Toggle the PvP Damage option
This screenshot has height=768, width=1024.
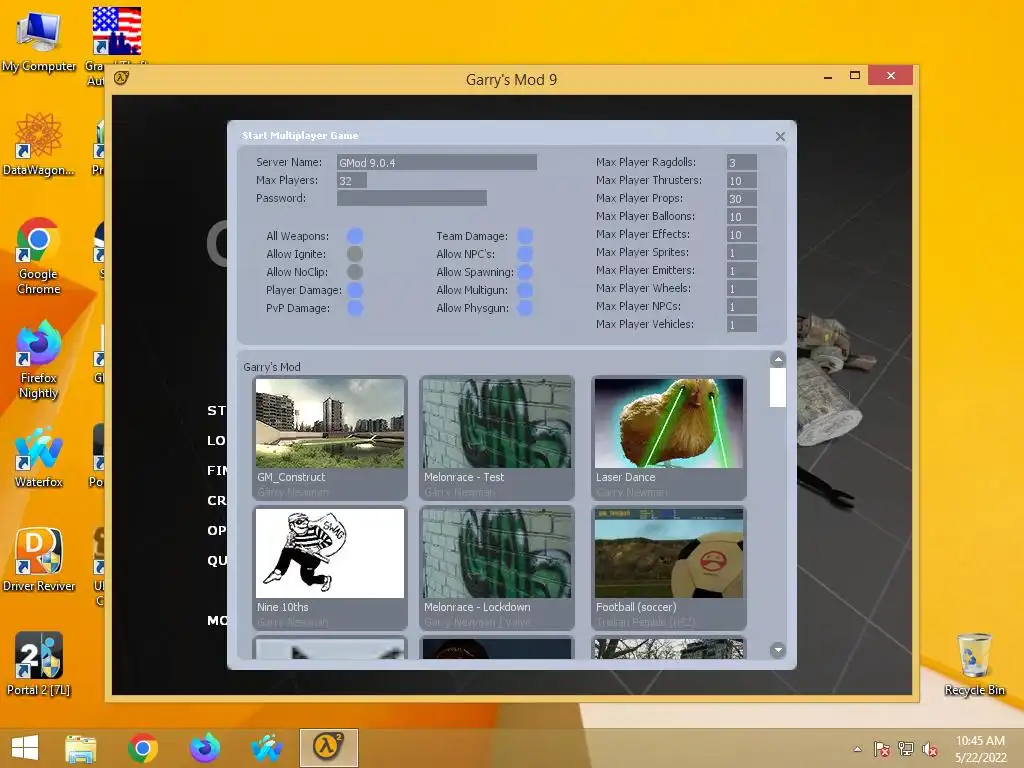click(355, 308)
